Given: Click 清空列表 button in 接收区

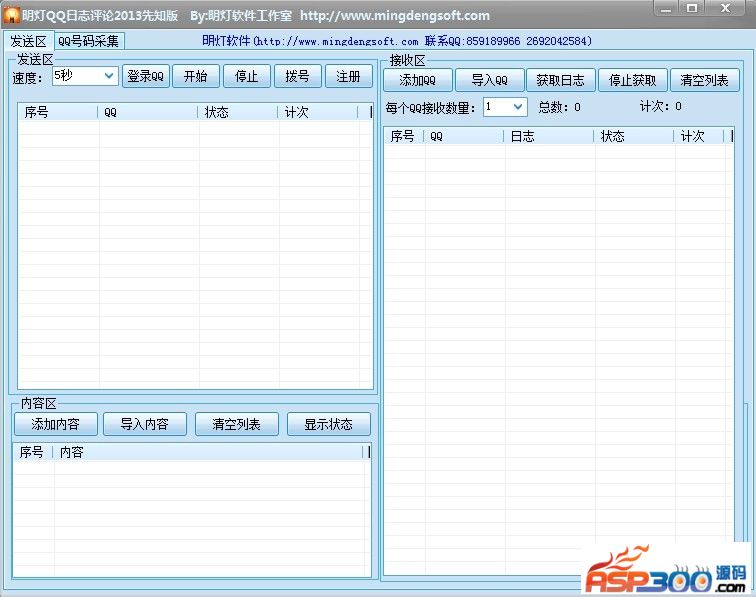Looking at the screenshot, I should (704, 80).
